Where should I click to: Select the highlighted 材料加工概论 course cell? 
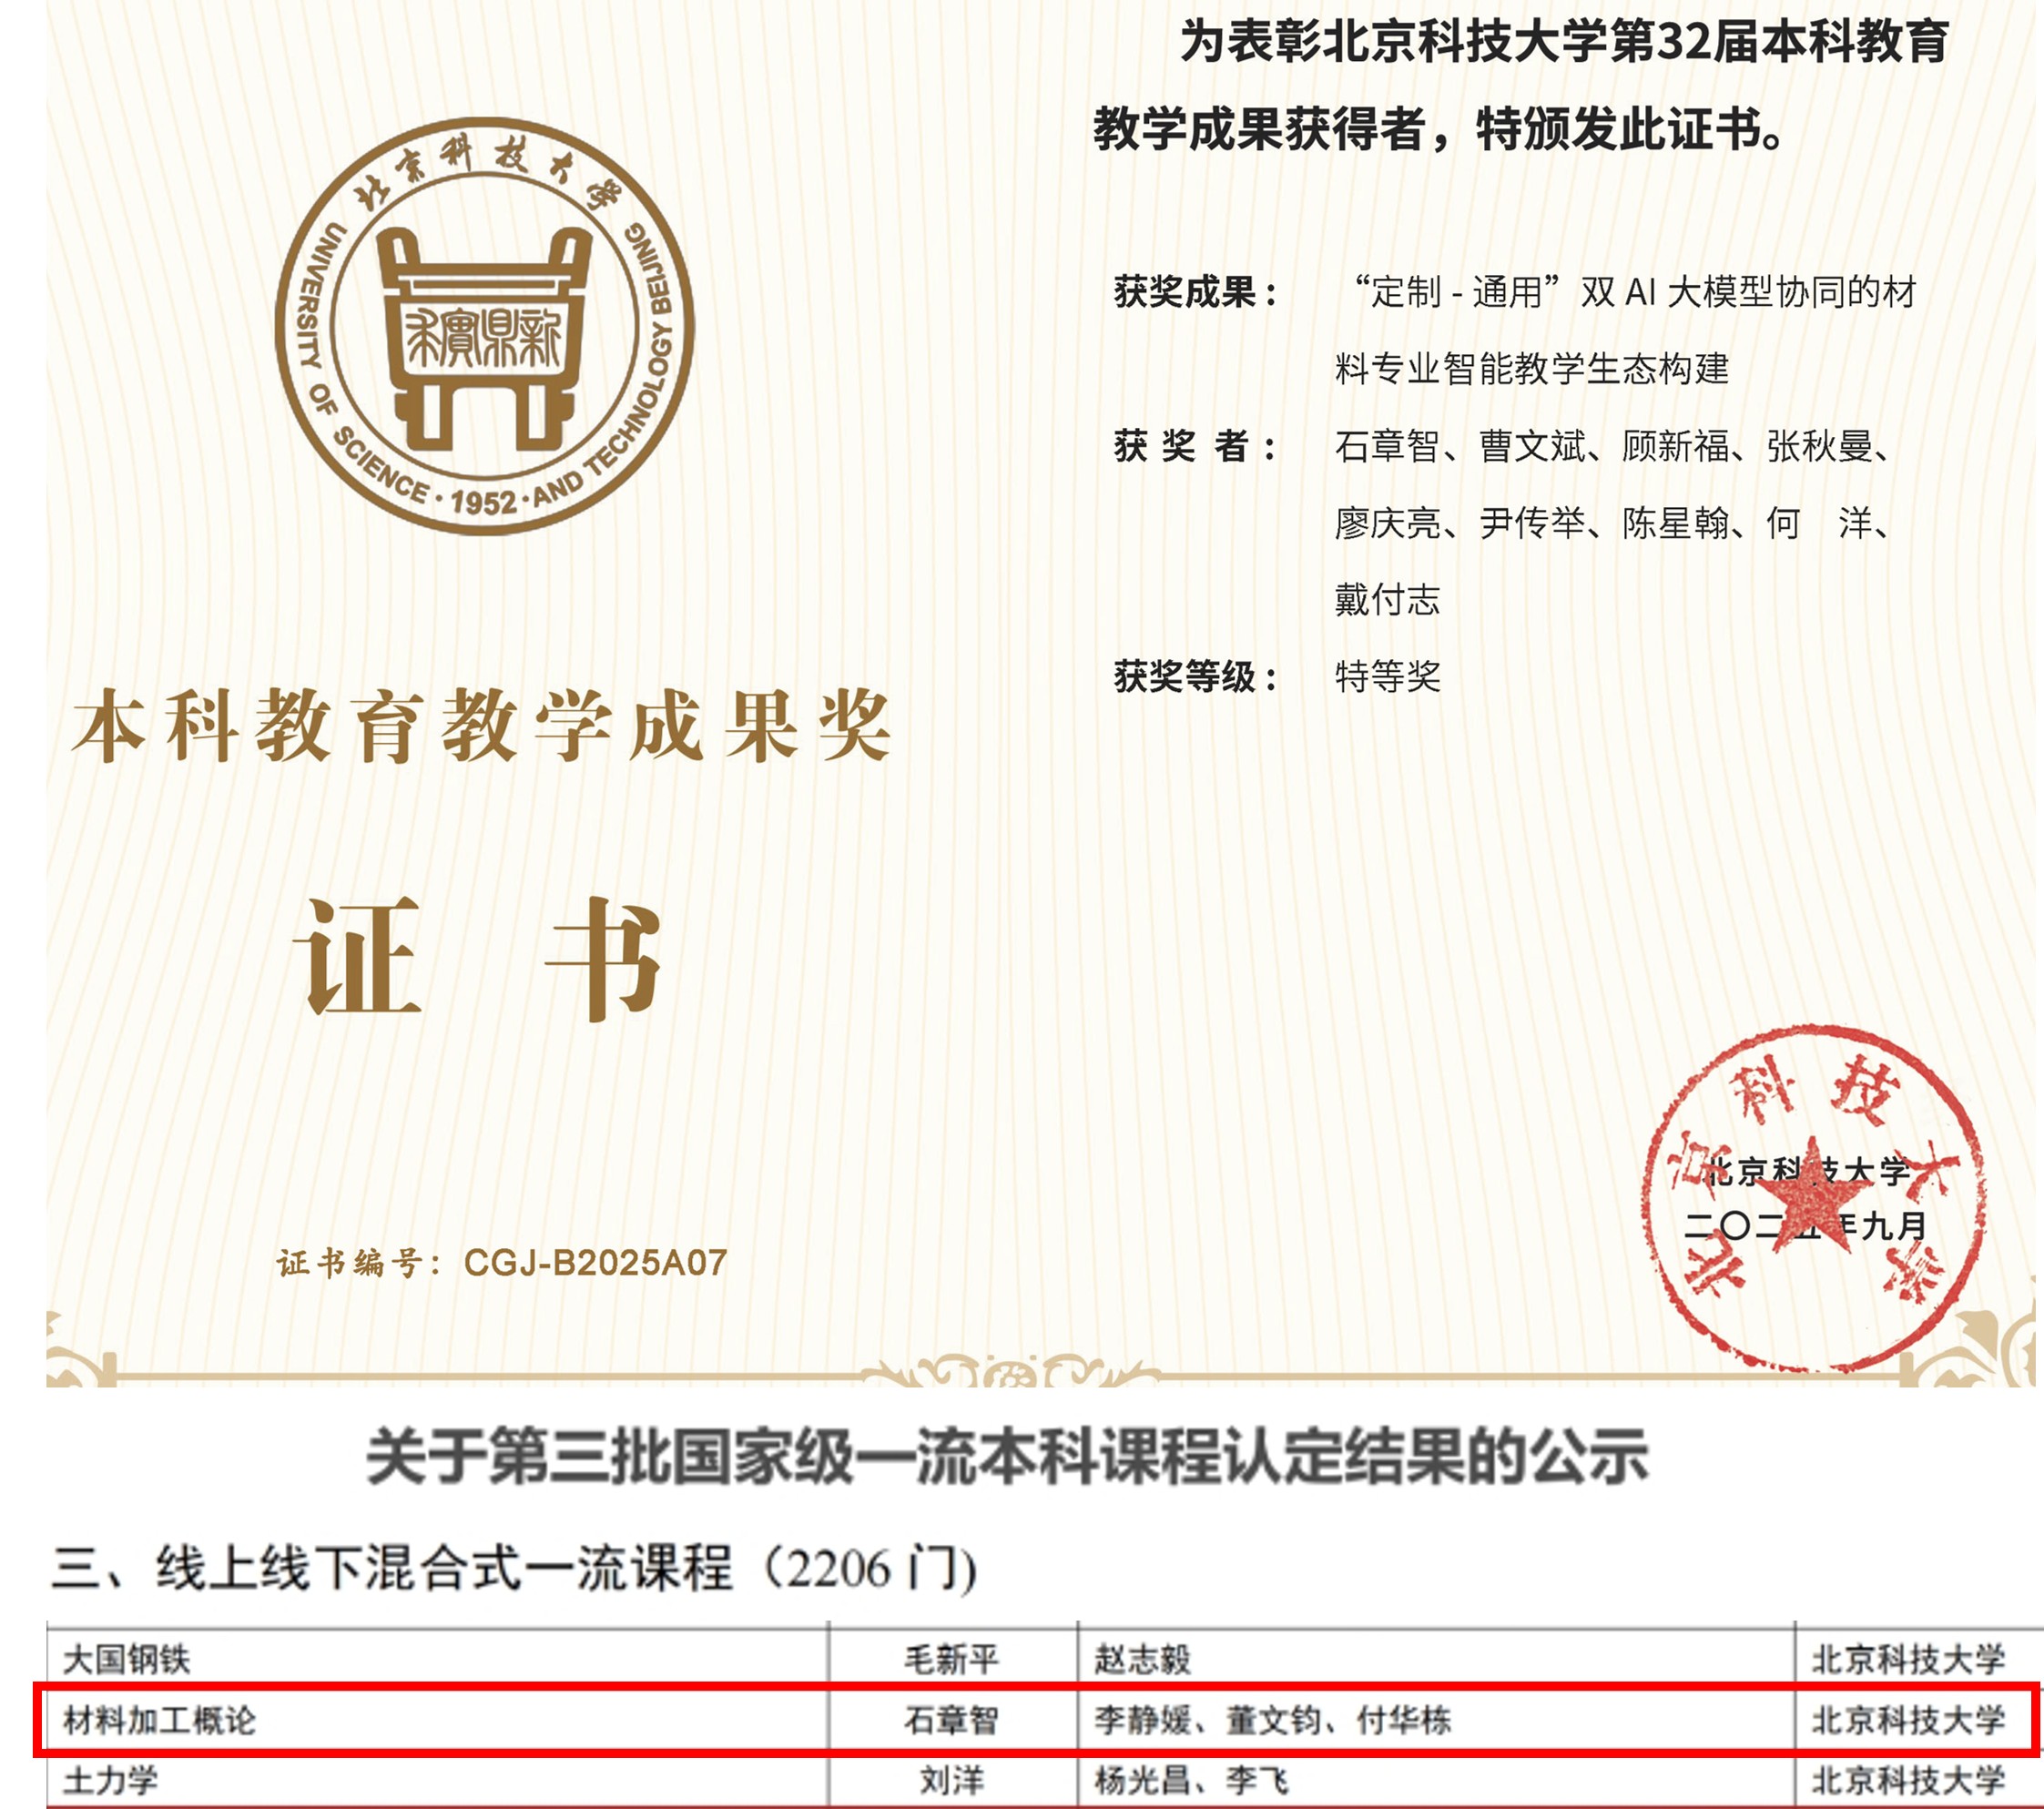click(159, 1720)
